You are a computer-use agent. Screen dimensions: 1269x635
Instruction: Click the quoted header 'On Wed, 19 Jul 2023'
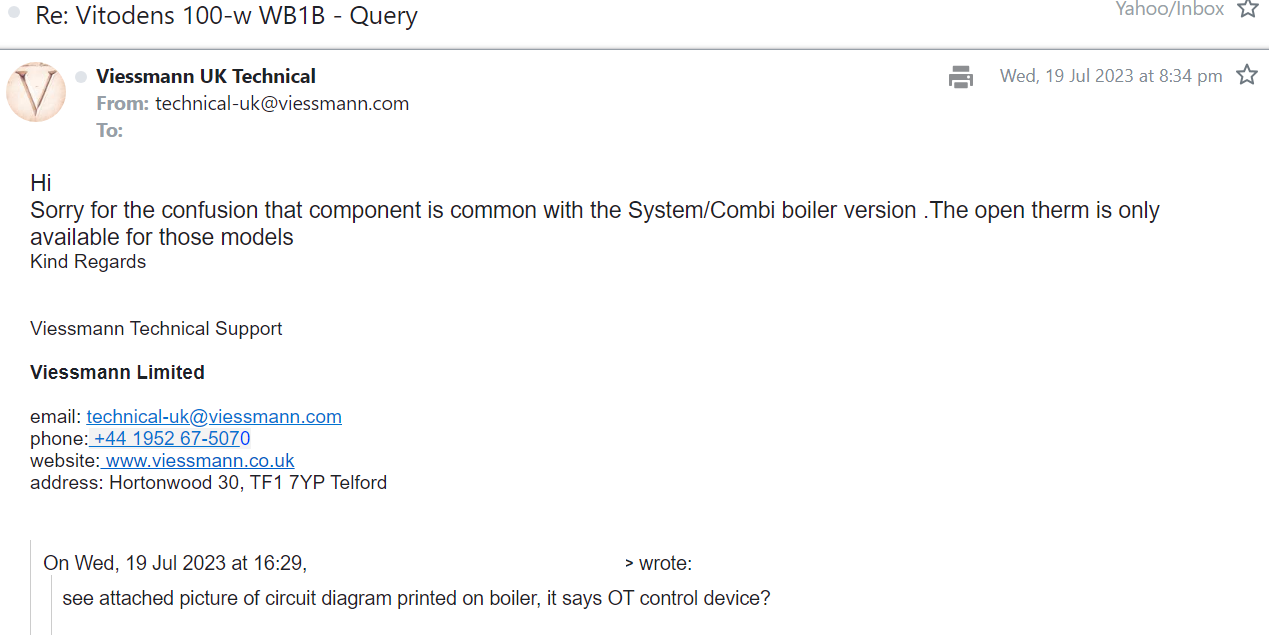pos(175,563)
